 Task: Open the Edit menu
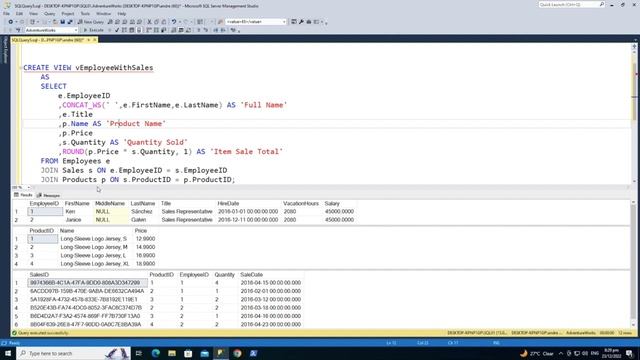point(19,13)
